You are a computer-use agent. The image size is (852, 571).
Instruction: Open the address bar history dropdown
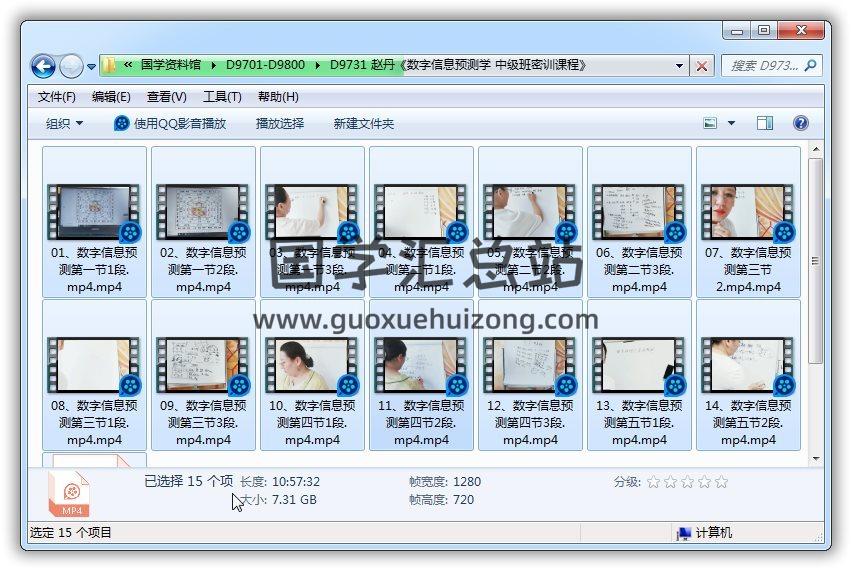pos(680,66)
